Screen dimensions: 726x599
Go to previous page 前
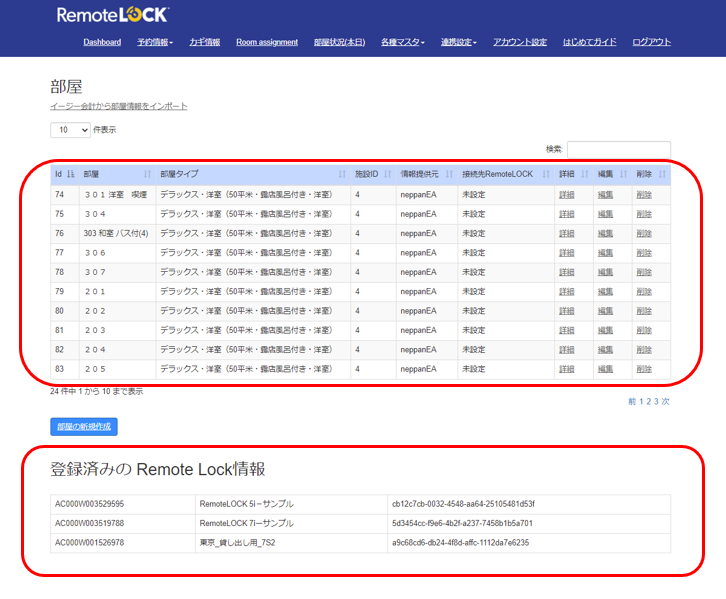pyautogui.click(x=632, y=401)
